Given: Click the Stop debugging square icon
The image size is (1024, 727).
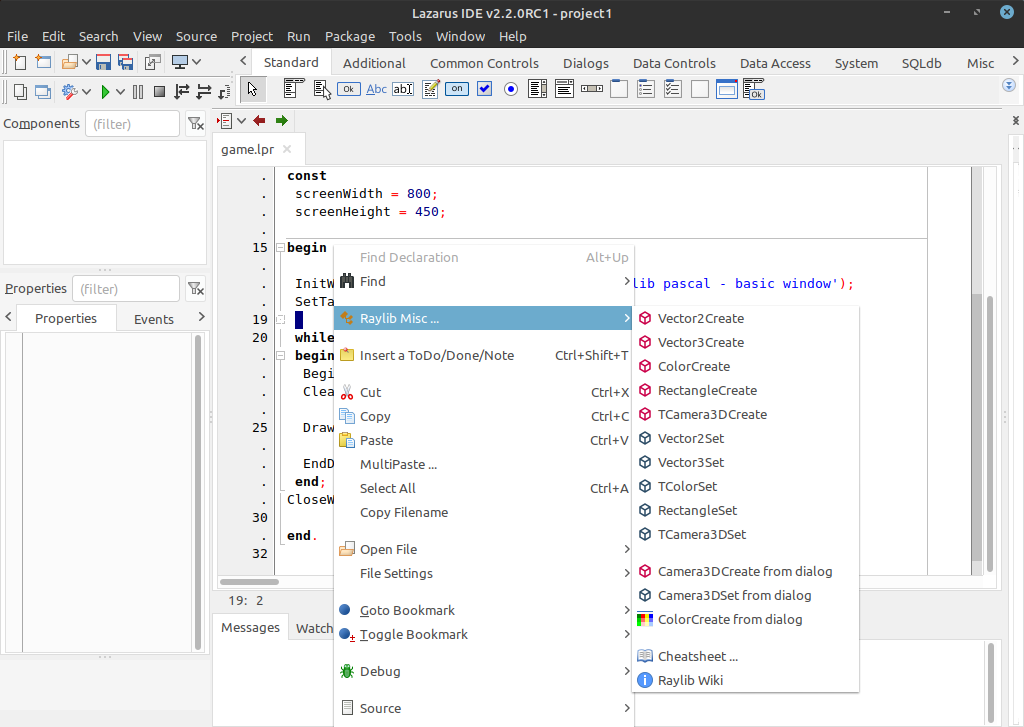Looking at the screenshot, I should point(159,91).
